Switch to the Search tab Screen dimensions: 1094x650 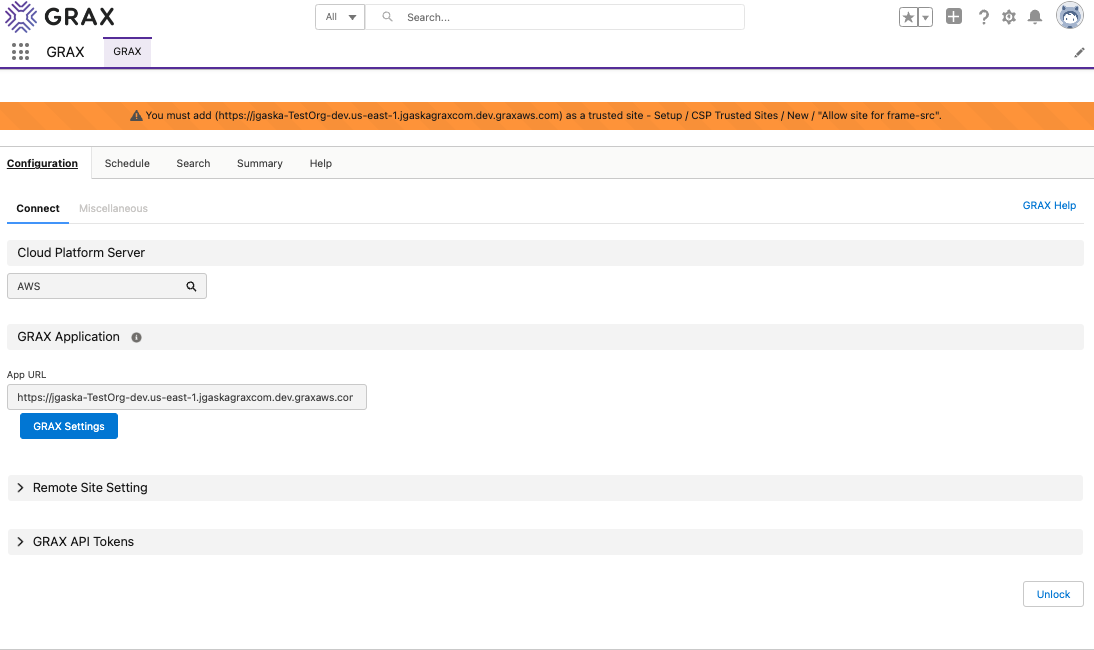[193, 163]
